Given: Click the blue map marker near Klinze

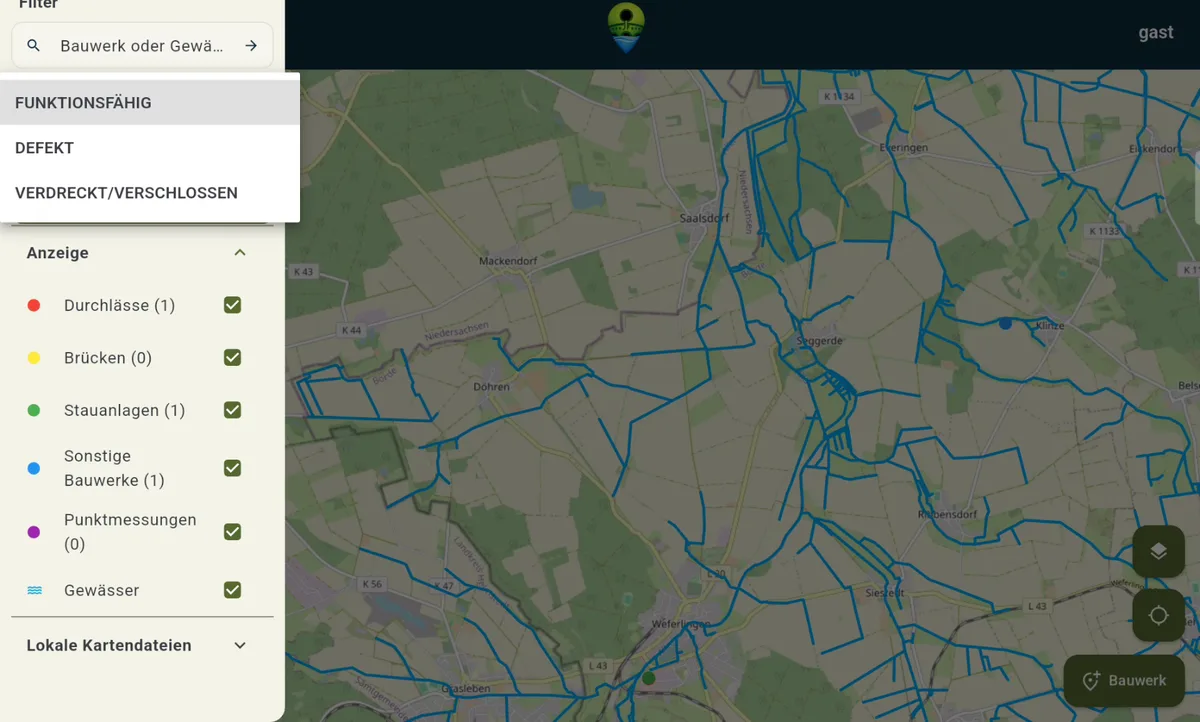Looking at the screenshot, I should [1005, 323].
